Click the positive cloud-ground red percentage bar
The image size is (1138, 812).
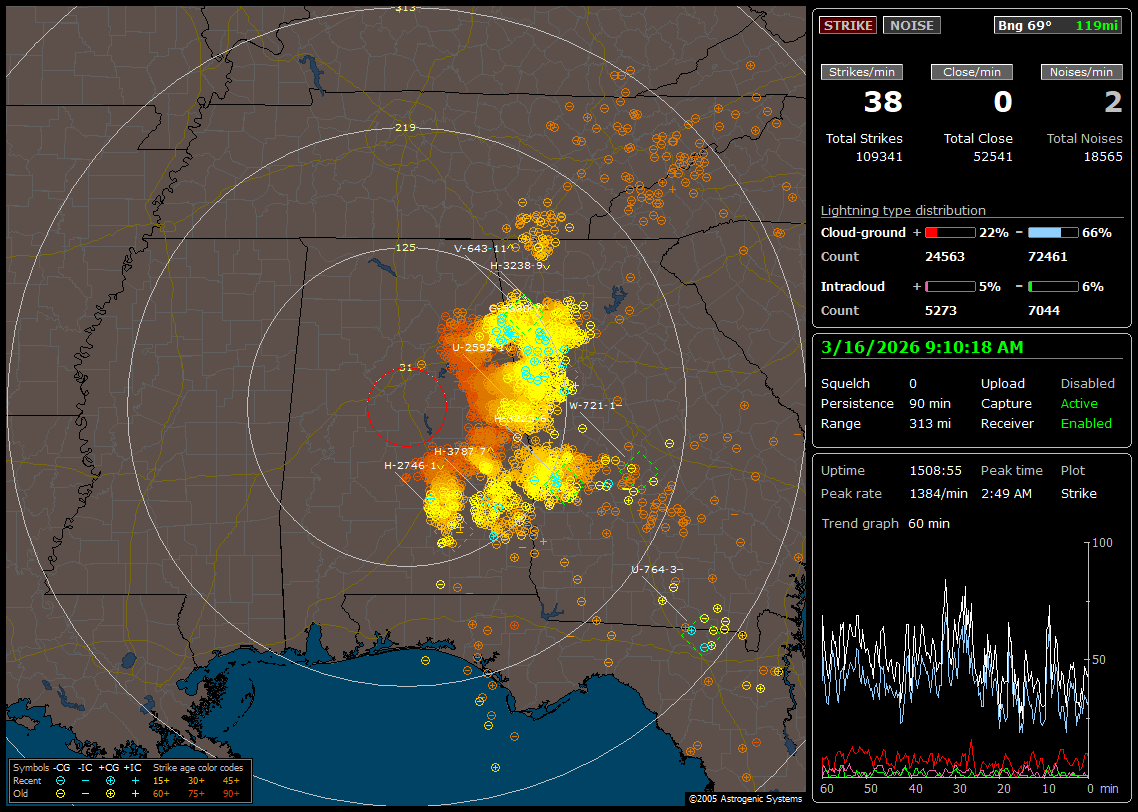point(949,232)
